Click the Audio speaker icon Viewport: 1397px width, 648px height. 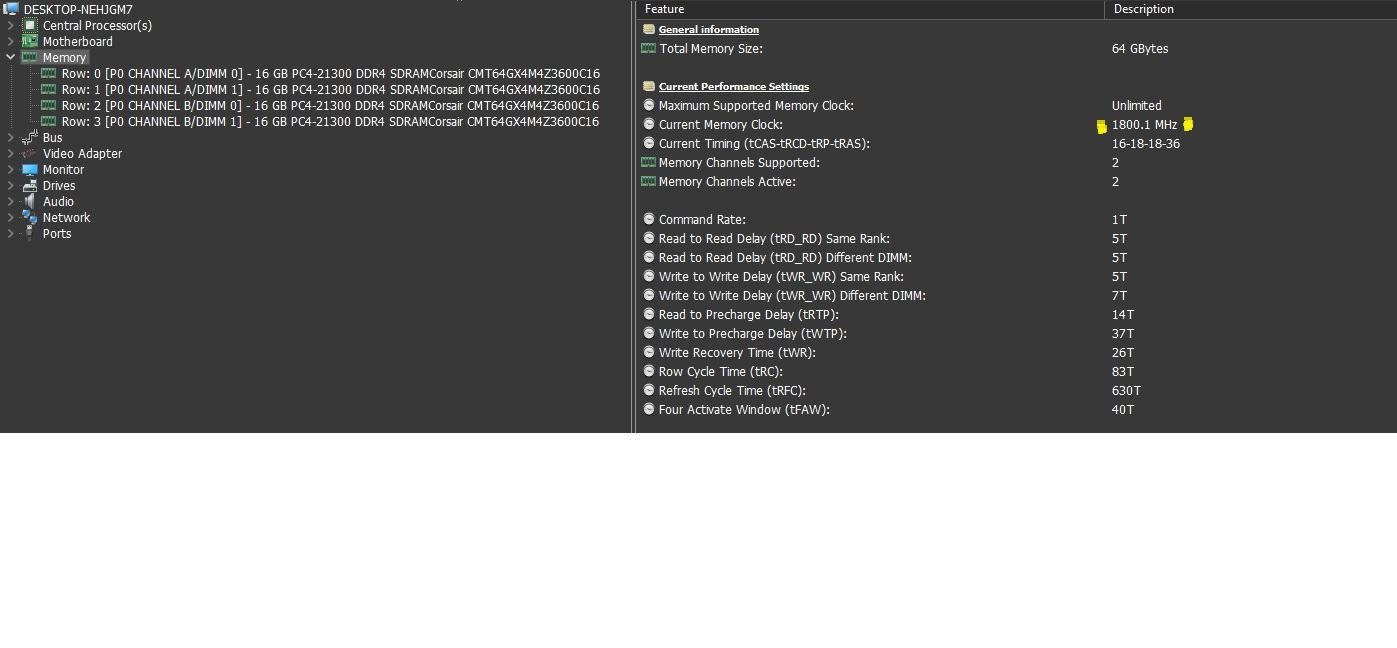tap(30, 202)
